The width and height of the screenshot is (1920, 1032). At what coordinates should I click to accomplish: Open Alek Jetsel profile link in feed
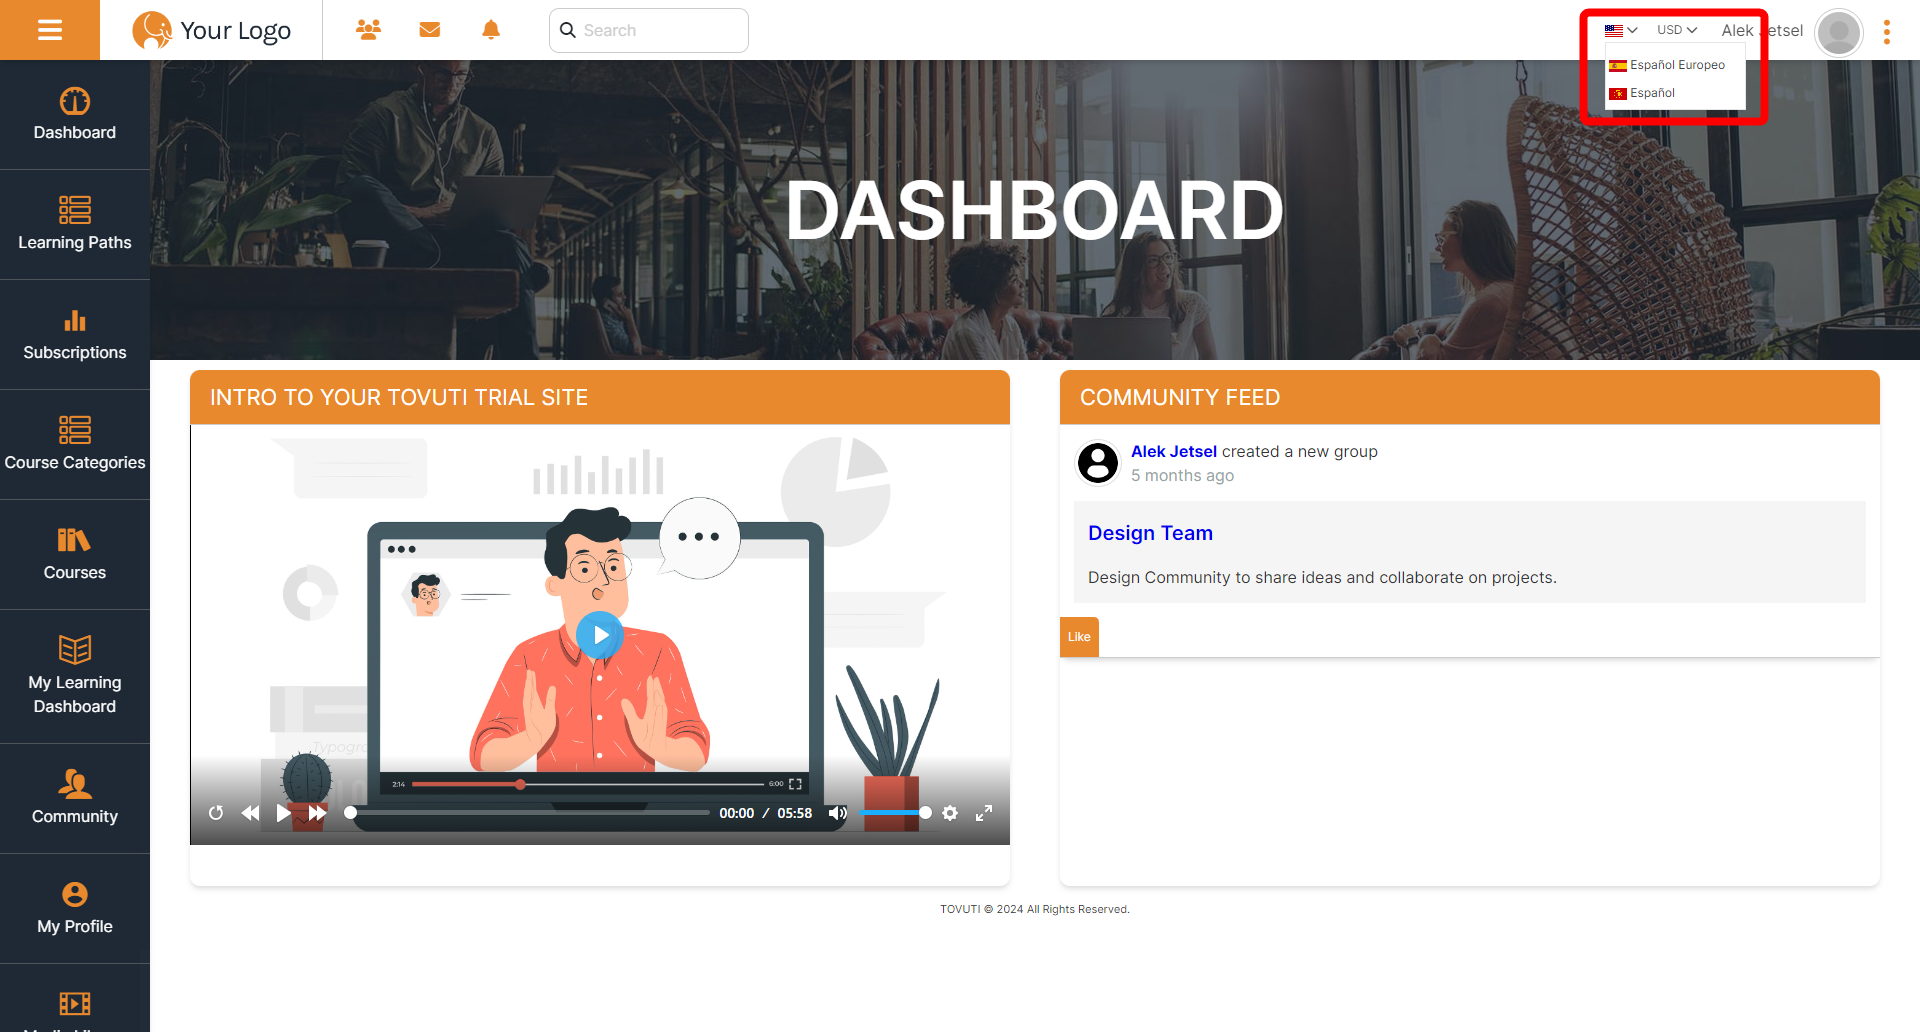tap(1174, 451)
